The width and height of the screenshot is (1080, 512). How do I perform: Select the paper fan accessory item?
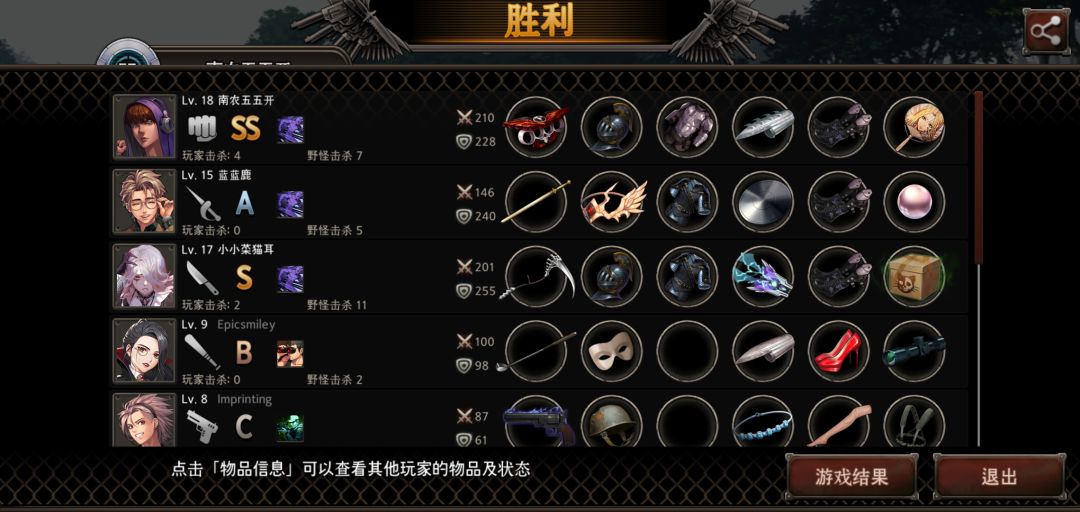tap(914, 127)
